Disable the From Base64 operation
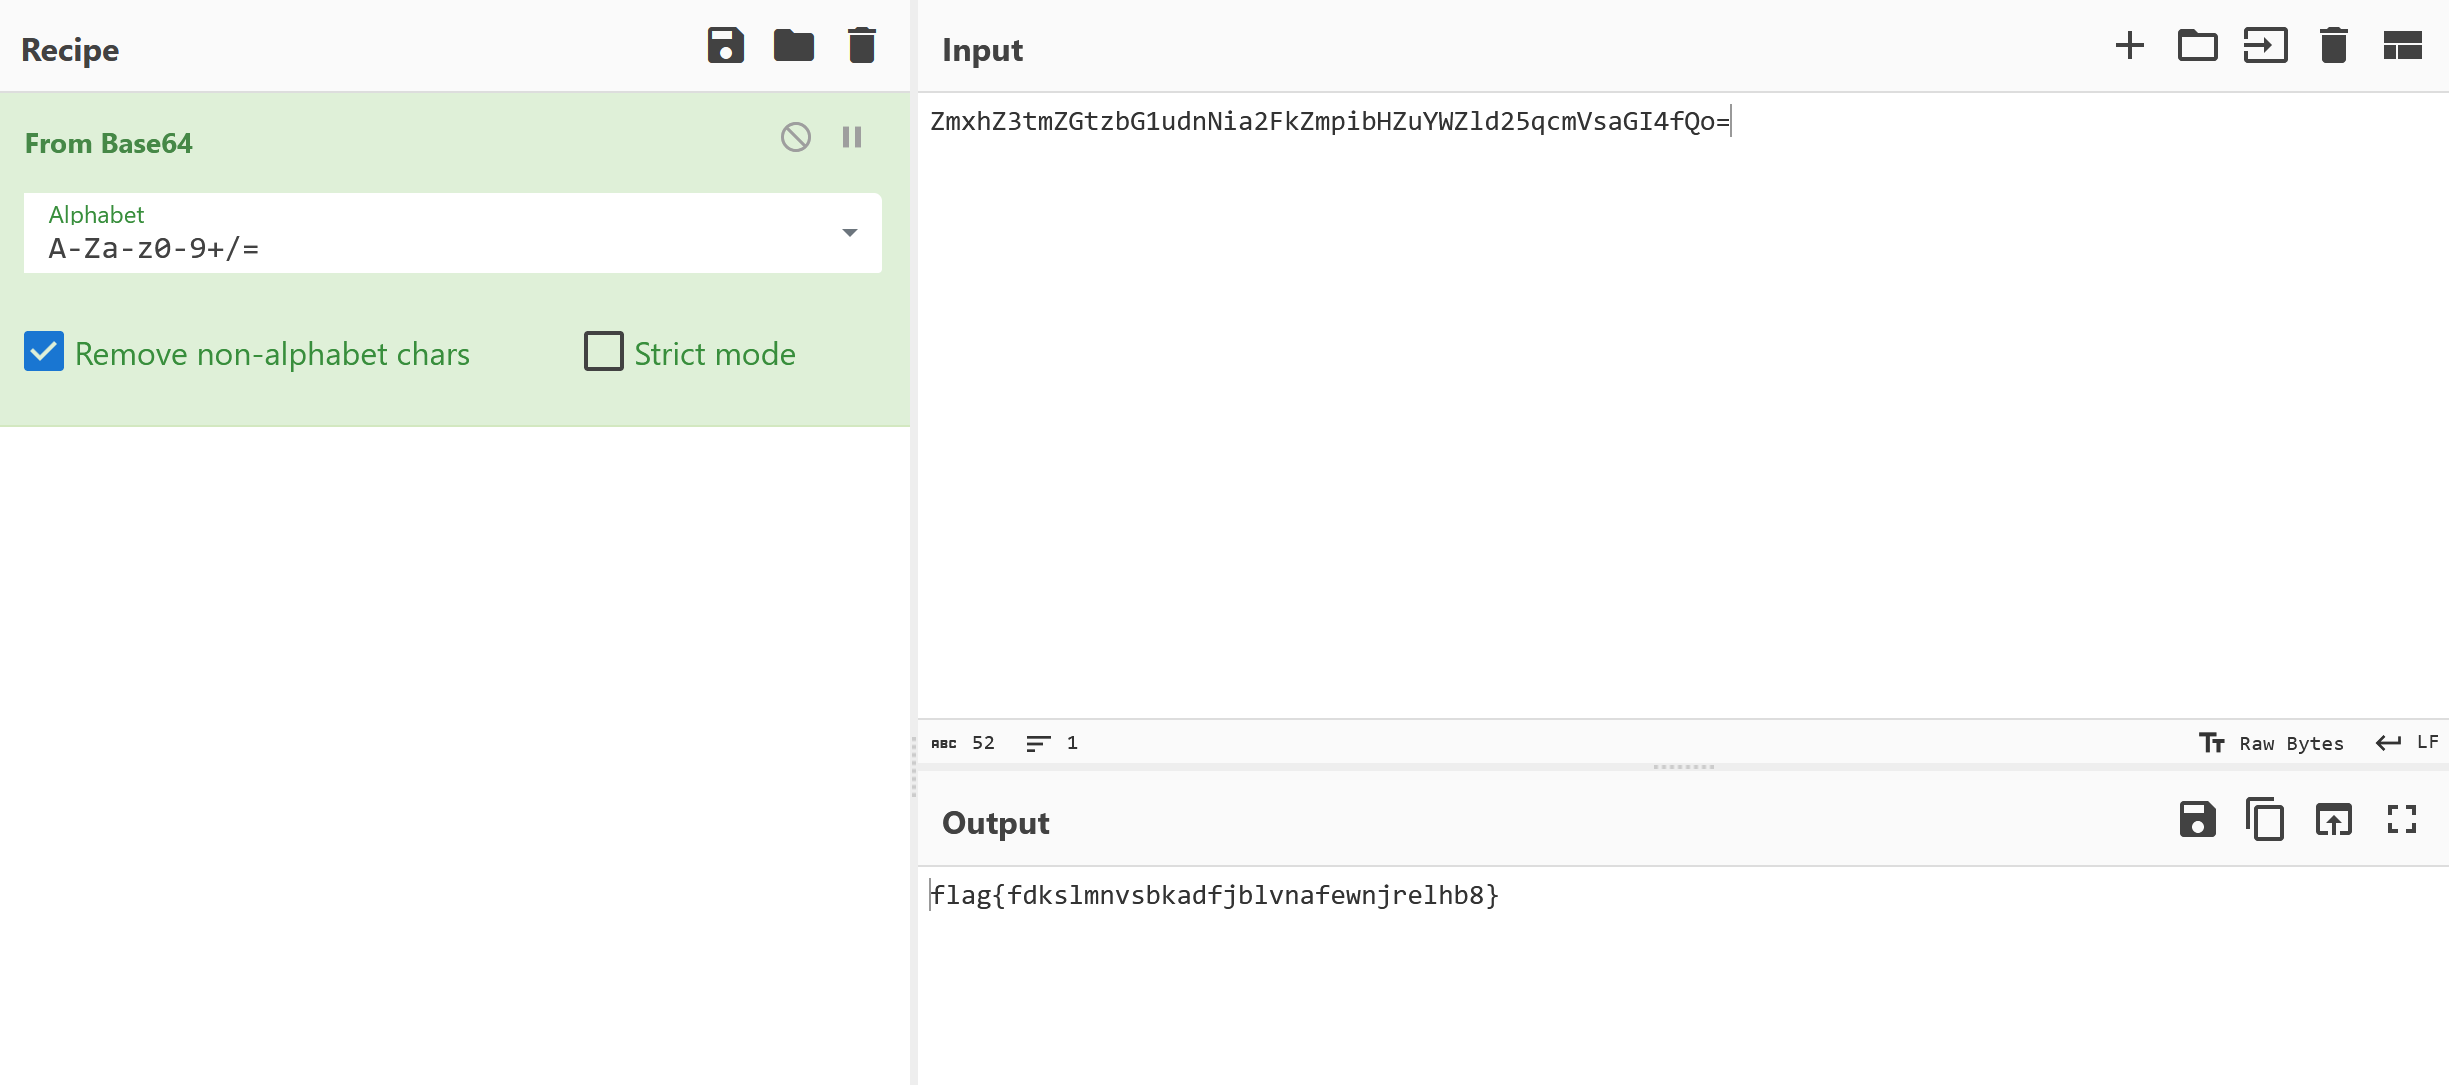This screenshot has height=1085, width=2449. click(796, 137)
